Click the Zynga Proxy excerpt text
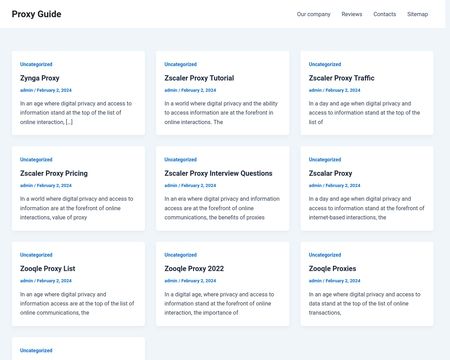The height and width of the screenshot is (360, 450). pyautogui.click(x=76, y=113)
